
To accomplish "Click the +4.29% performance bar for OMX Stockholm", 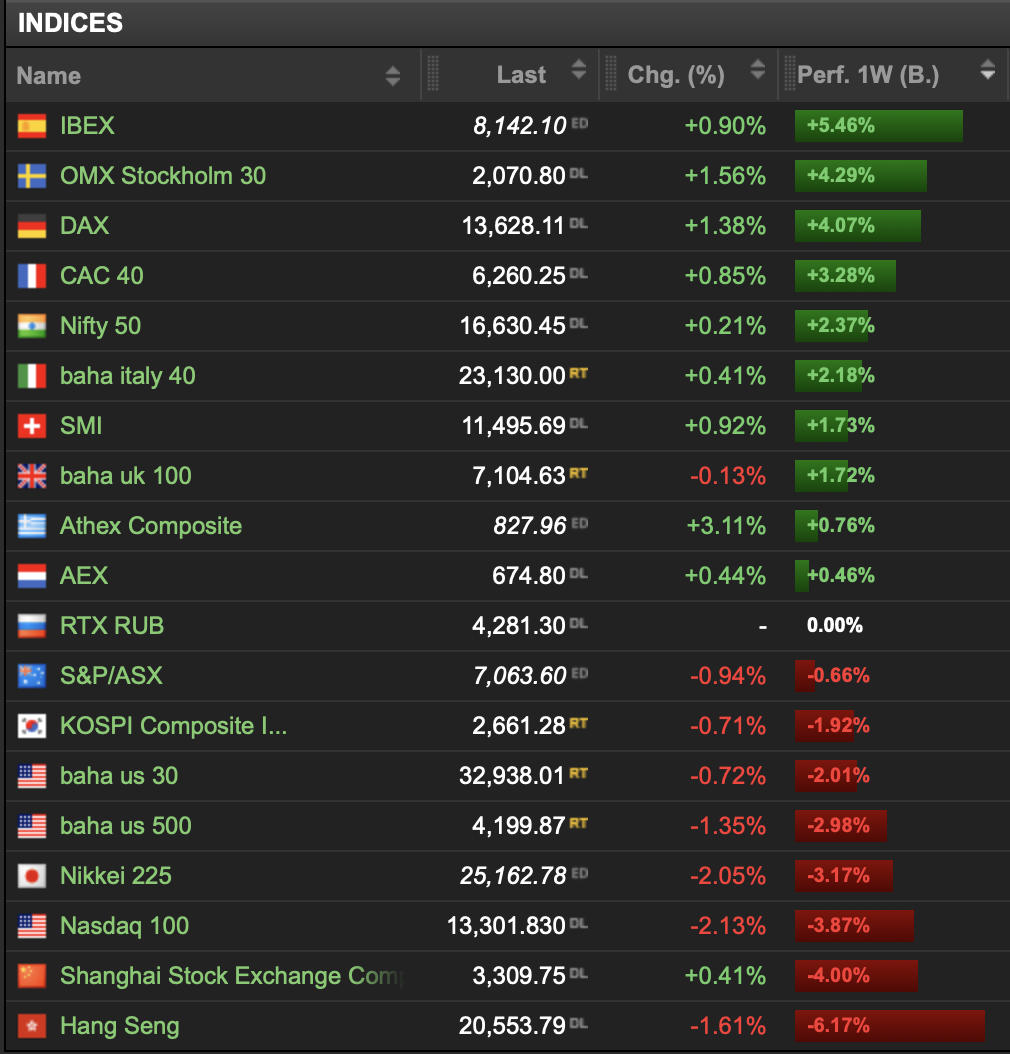I will pos(861,176).
